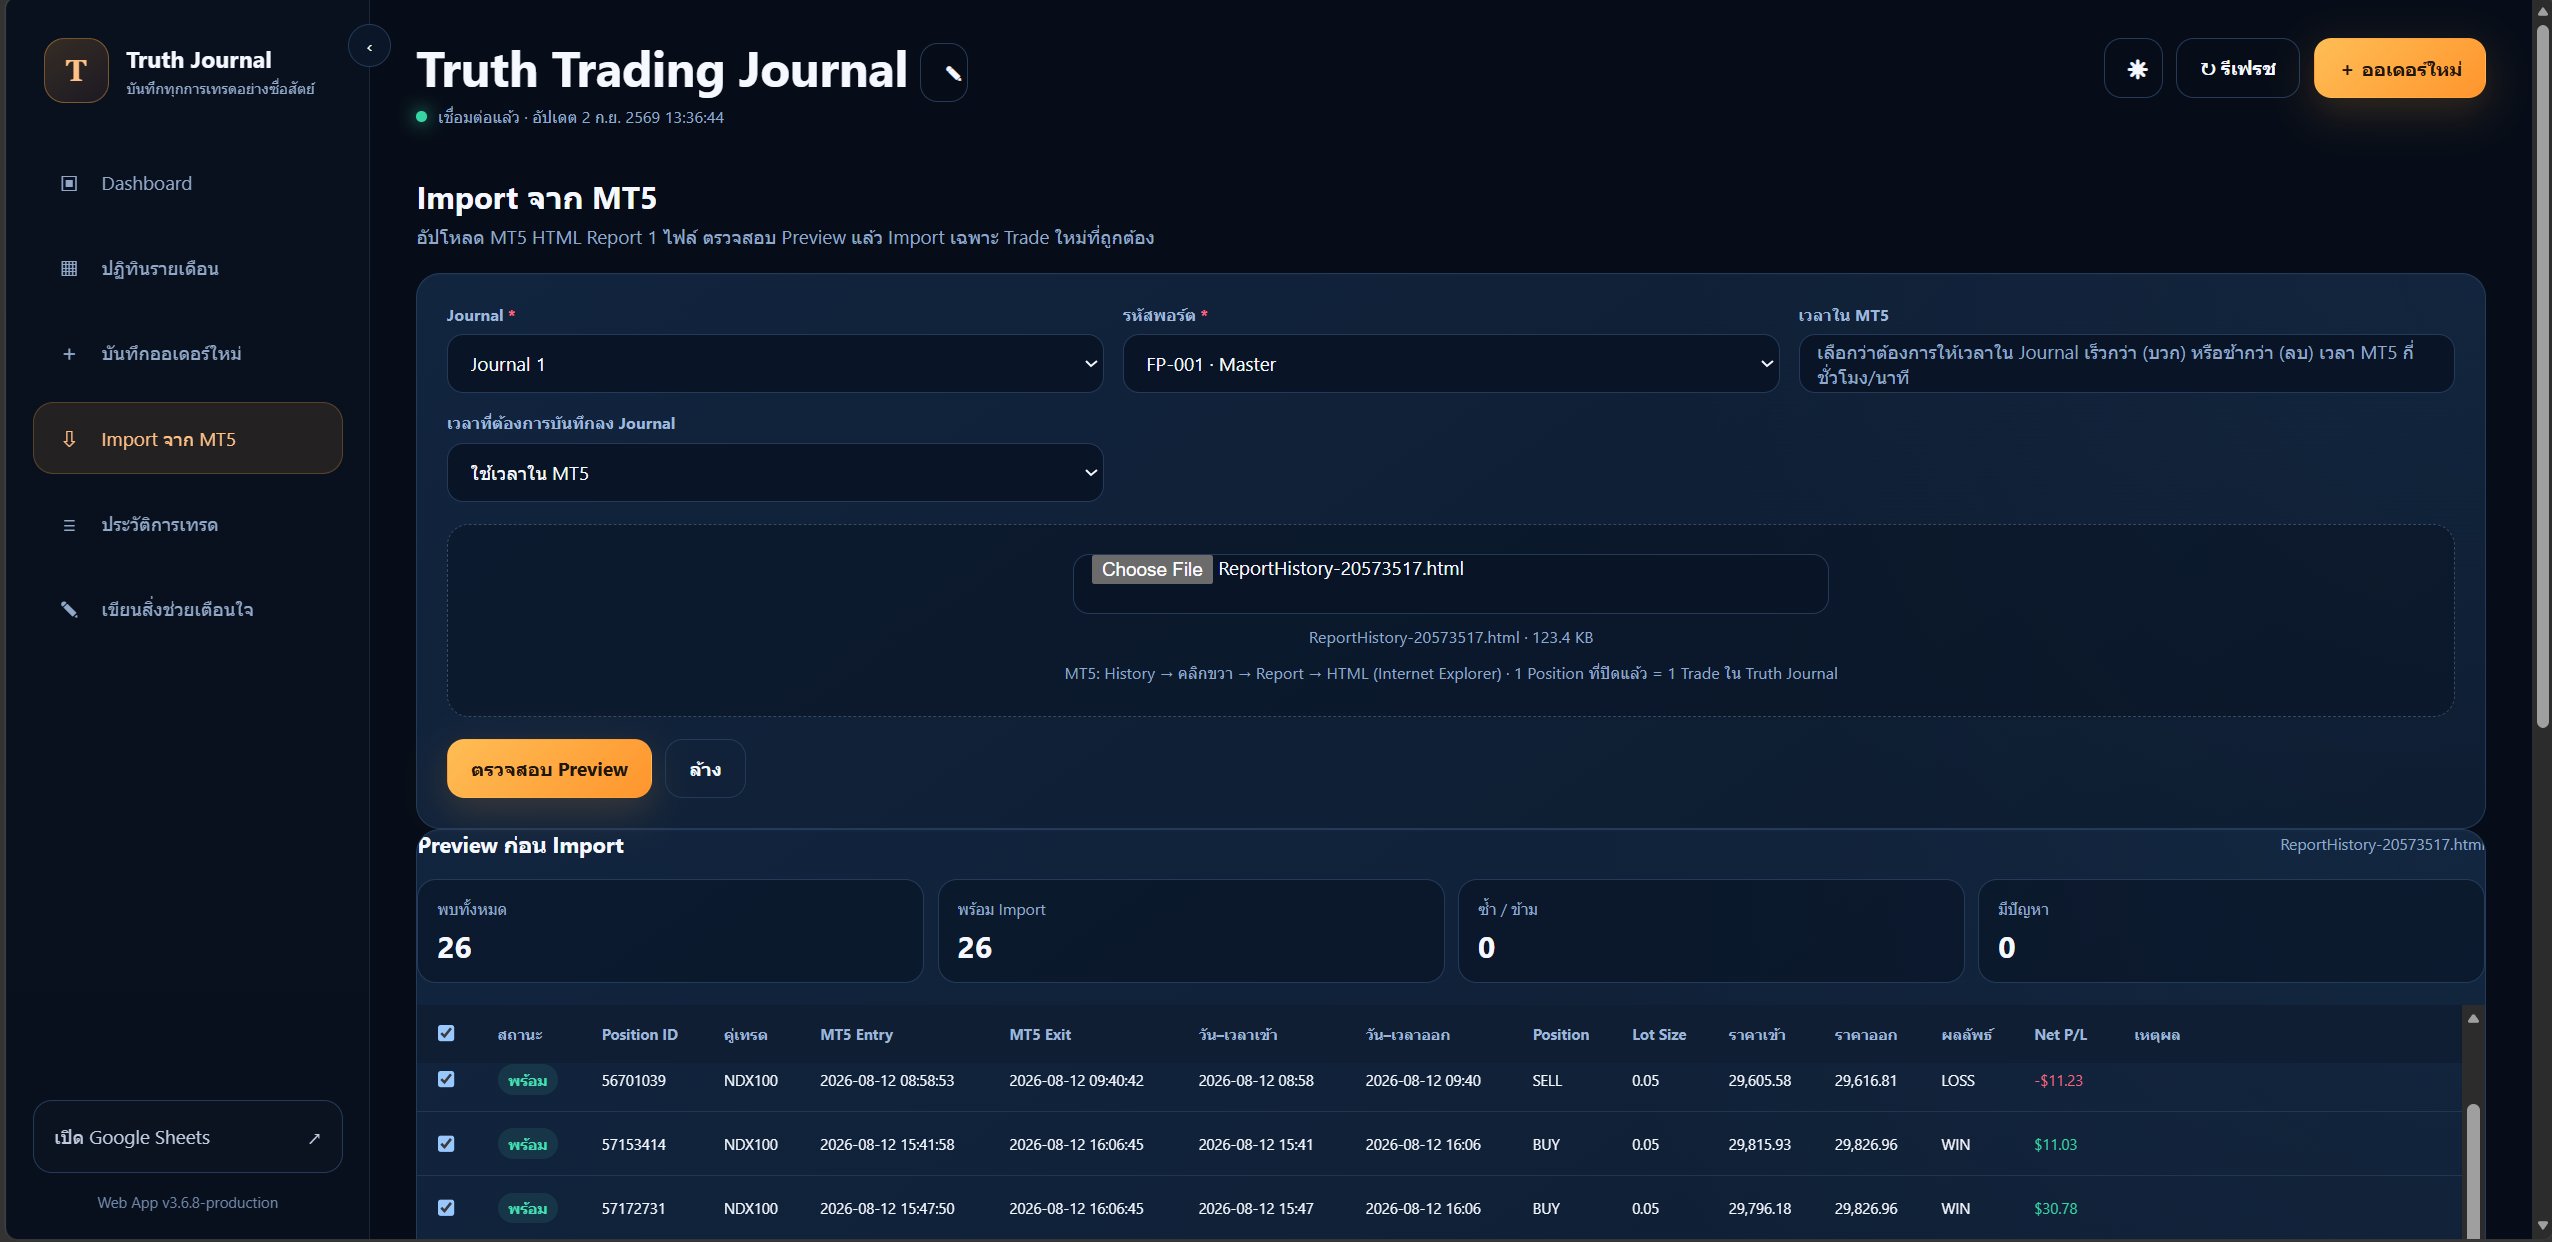Click the pencil edit icon beside the title
The image size is (2552, 1242).
[x=944, y=72]
